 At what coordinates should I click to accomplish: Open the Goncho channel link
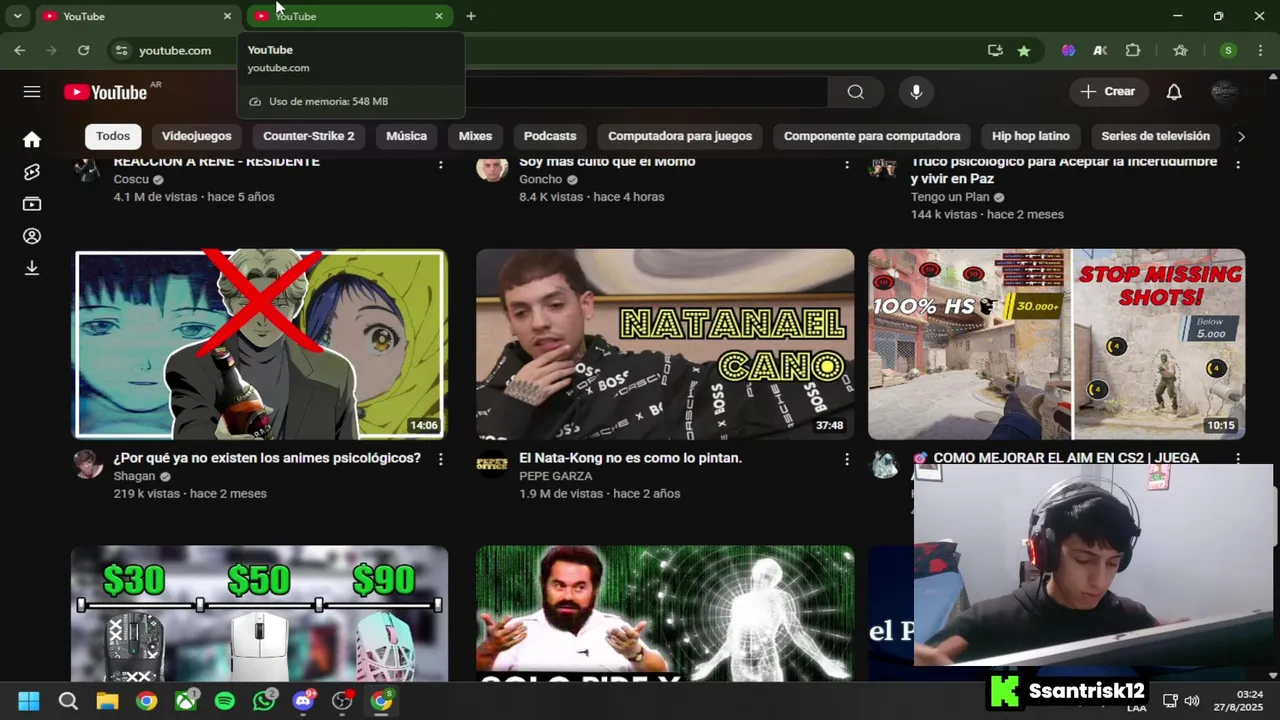tap(540, 180)
